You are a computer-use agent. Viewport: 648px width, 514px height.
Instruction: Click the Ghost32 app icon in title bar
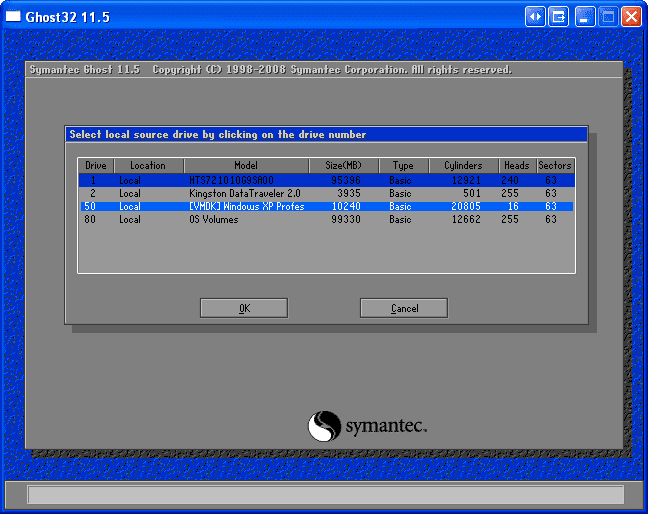coord(14,16)
